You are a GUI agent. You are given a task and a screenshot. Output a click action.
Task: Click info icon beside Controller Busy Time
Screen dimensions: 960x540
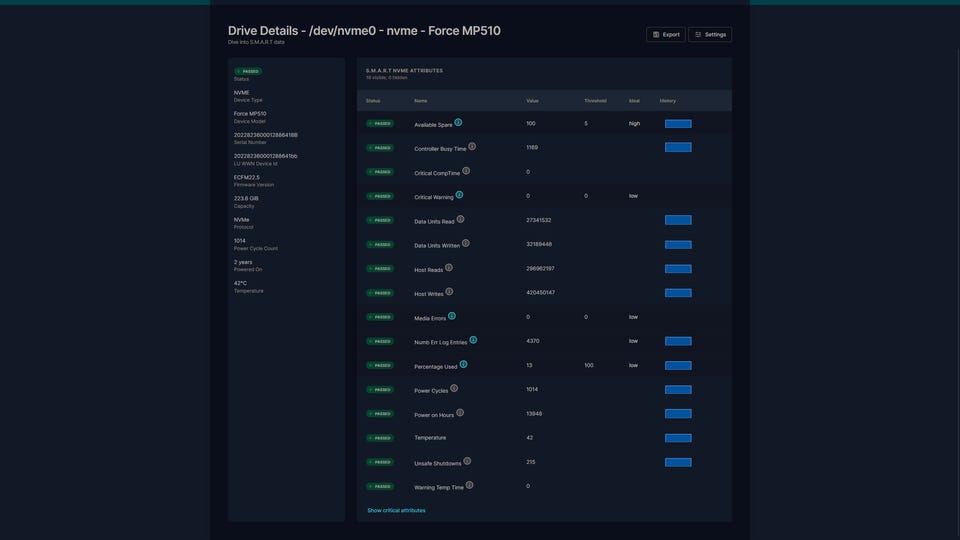(x=472, y=147)
